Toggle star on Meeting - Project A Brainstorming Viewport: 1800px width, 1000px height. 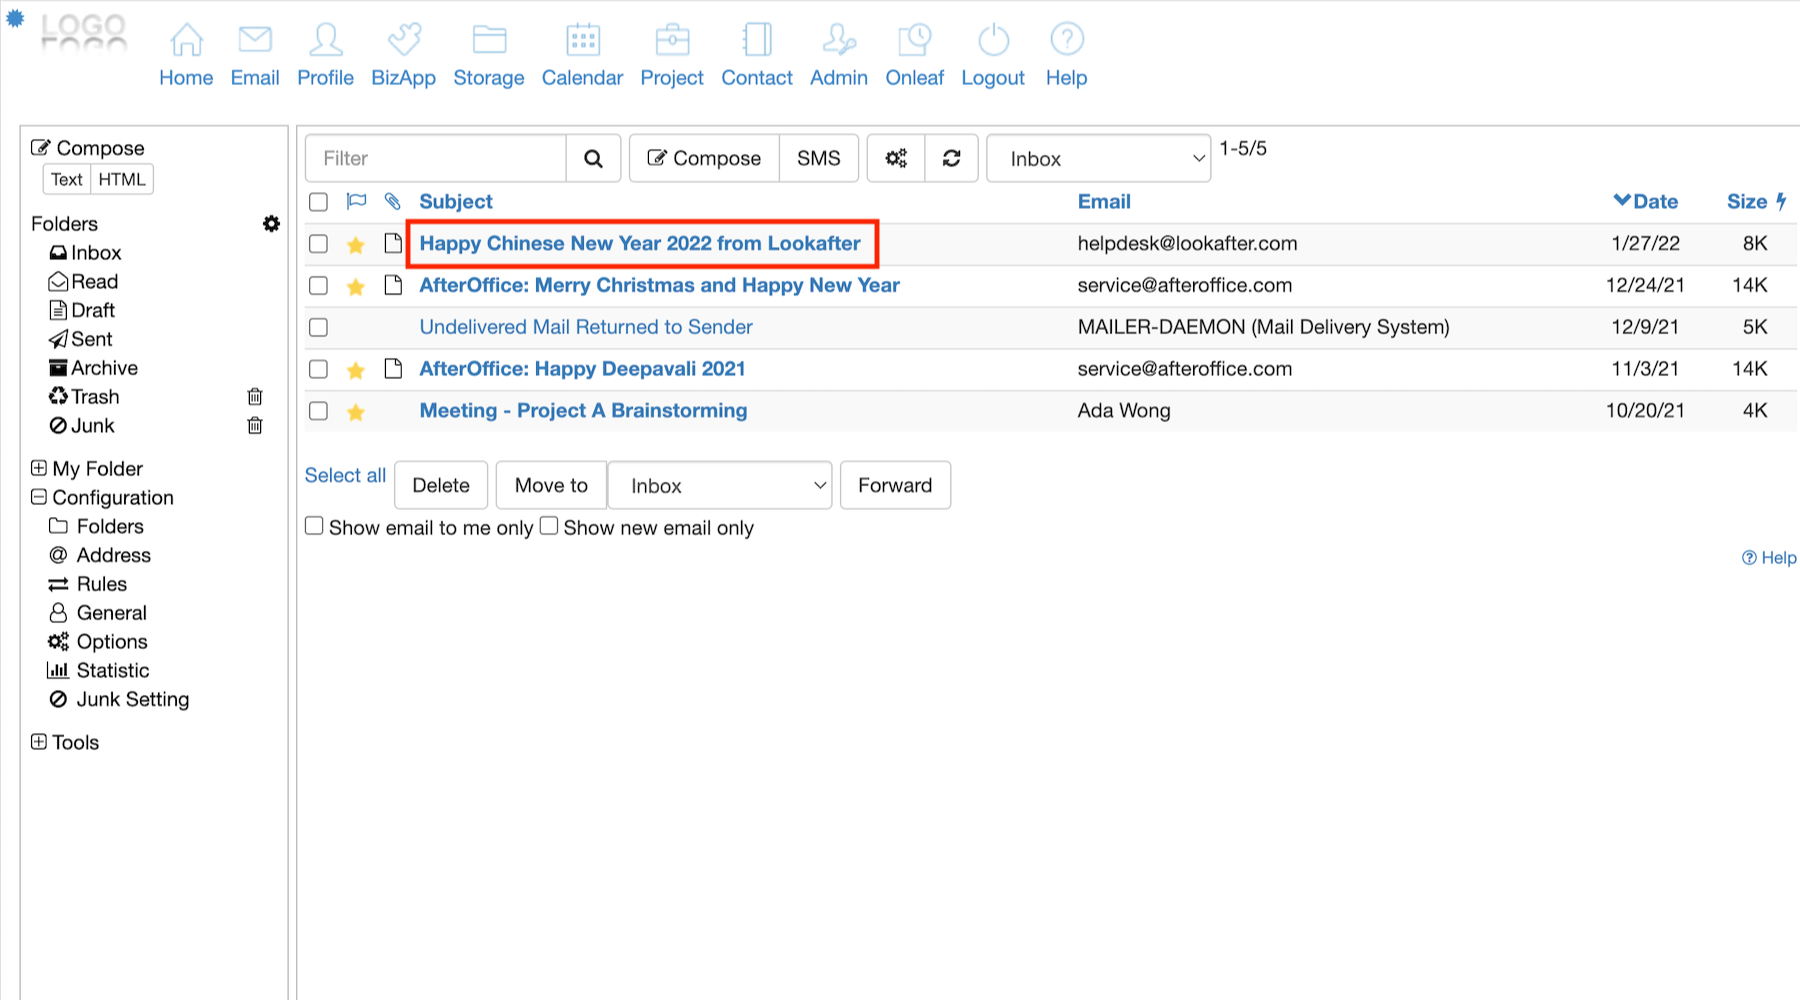(355, 412)
